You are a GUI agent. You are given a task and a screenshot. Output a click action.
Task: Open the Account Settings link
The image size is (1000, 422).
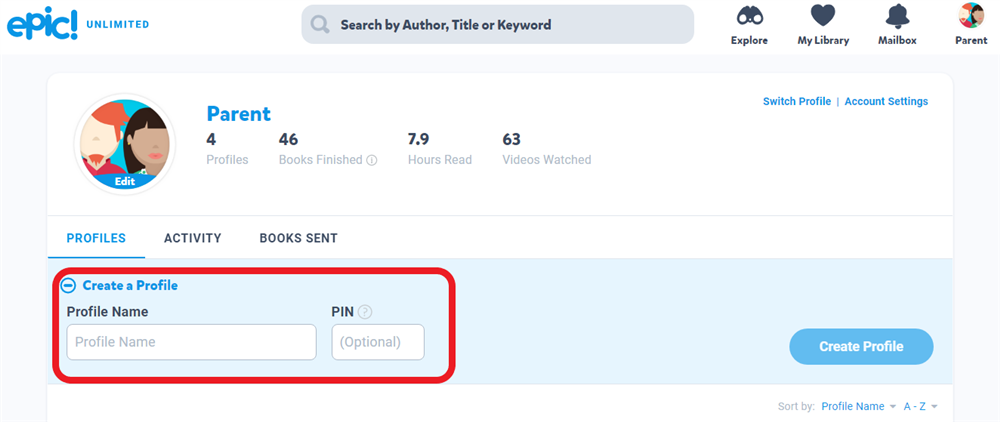(886, 101)
